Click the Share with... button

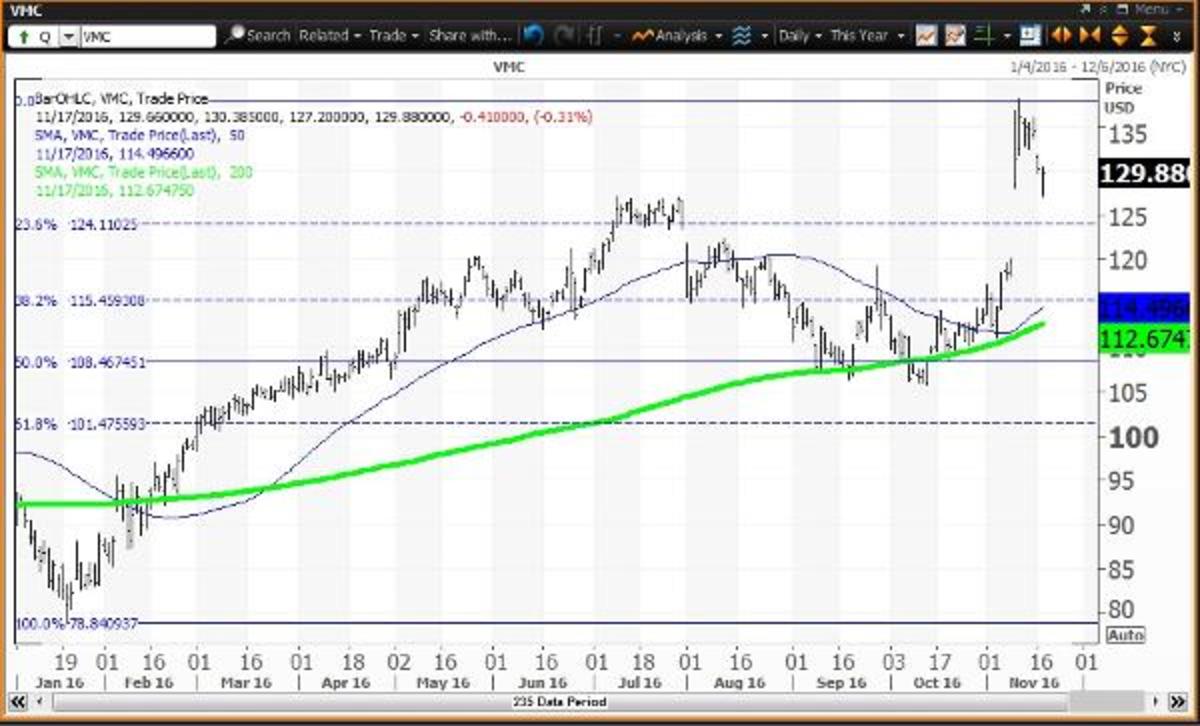click(469, 36)
